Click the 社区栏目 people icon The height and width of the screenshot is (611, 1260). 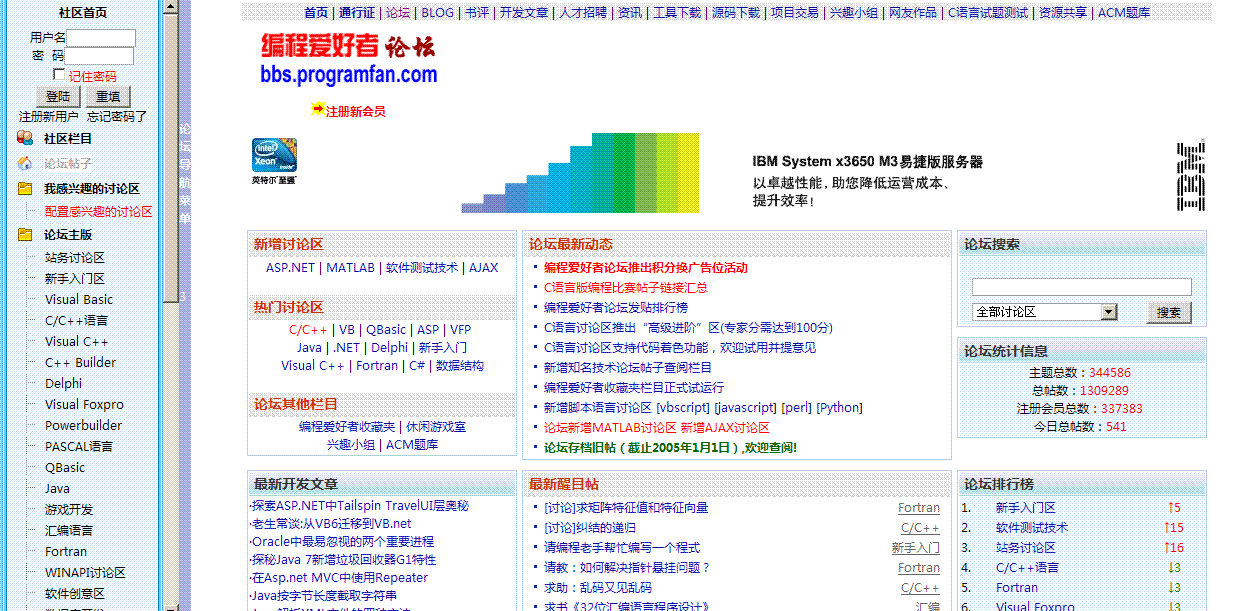(x=25, y=138)
